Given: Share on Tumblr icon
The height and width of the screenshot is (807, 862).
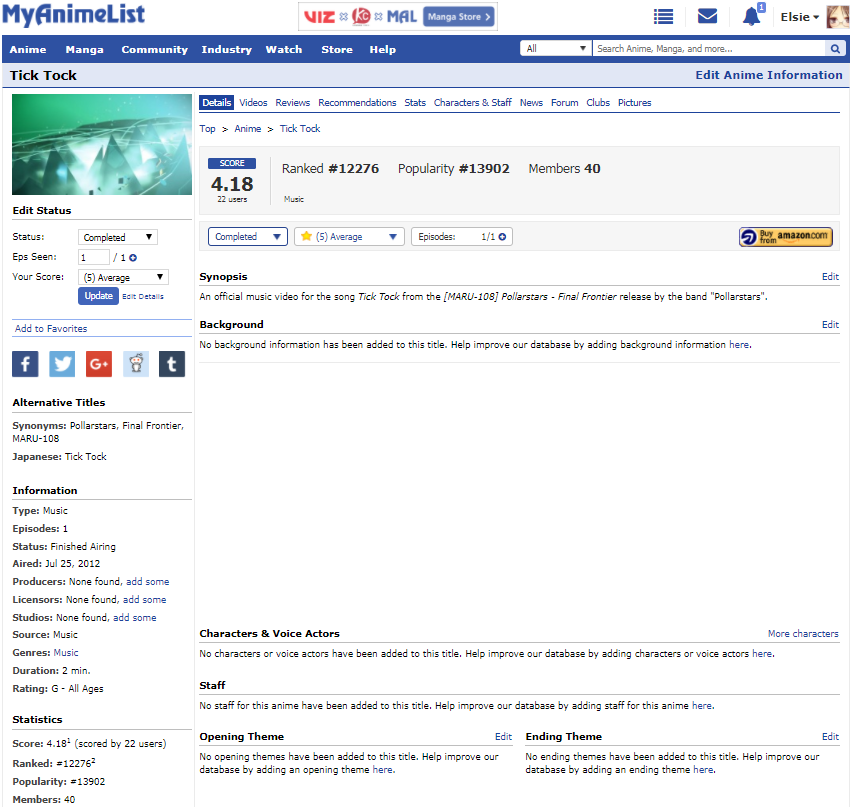Looking at the screenshot, I should point(172,364).
